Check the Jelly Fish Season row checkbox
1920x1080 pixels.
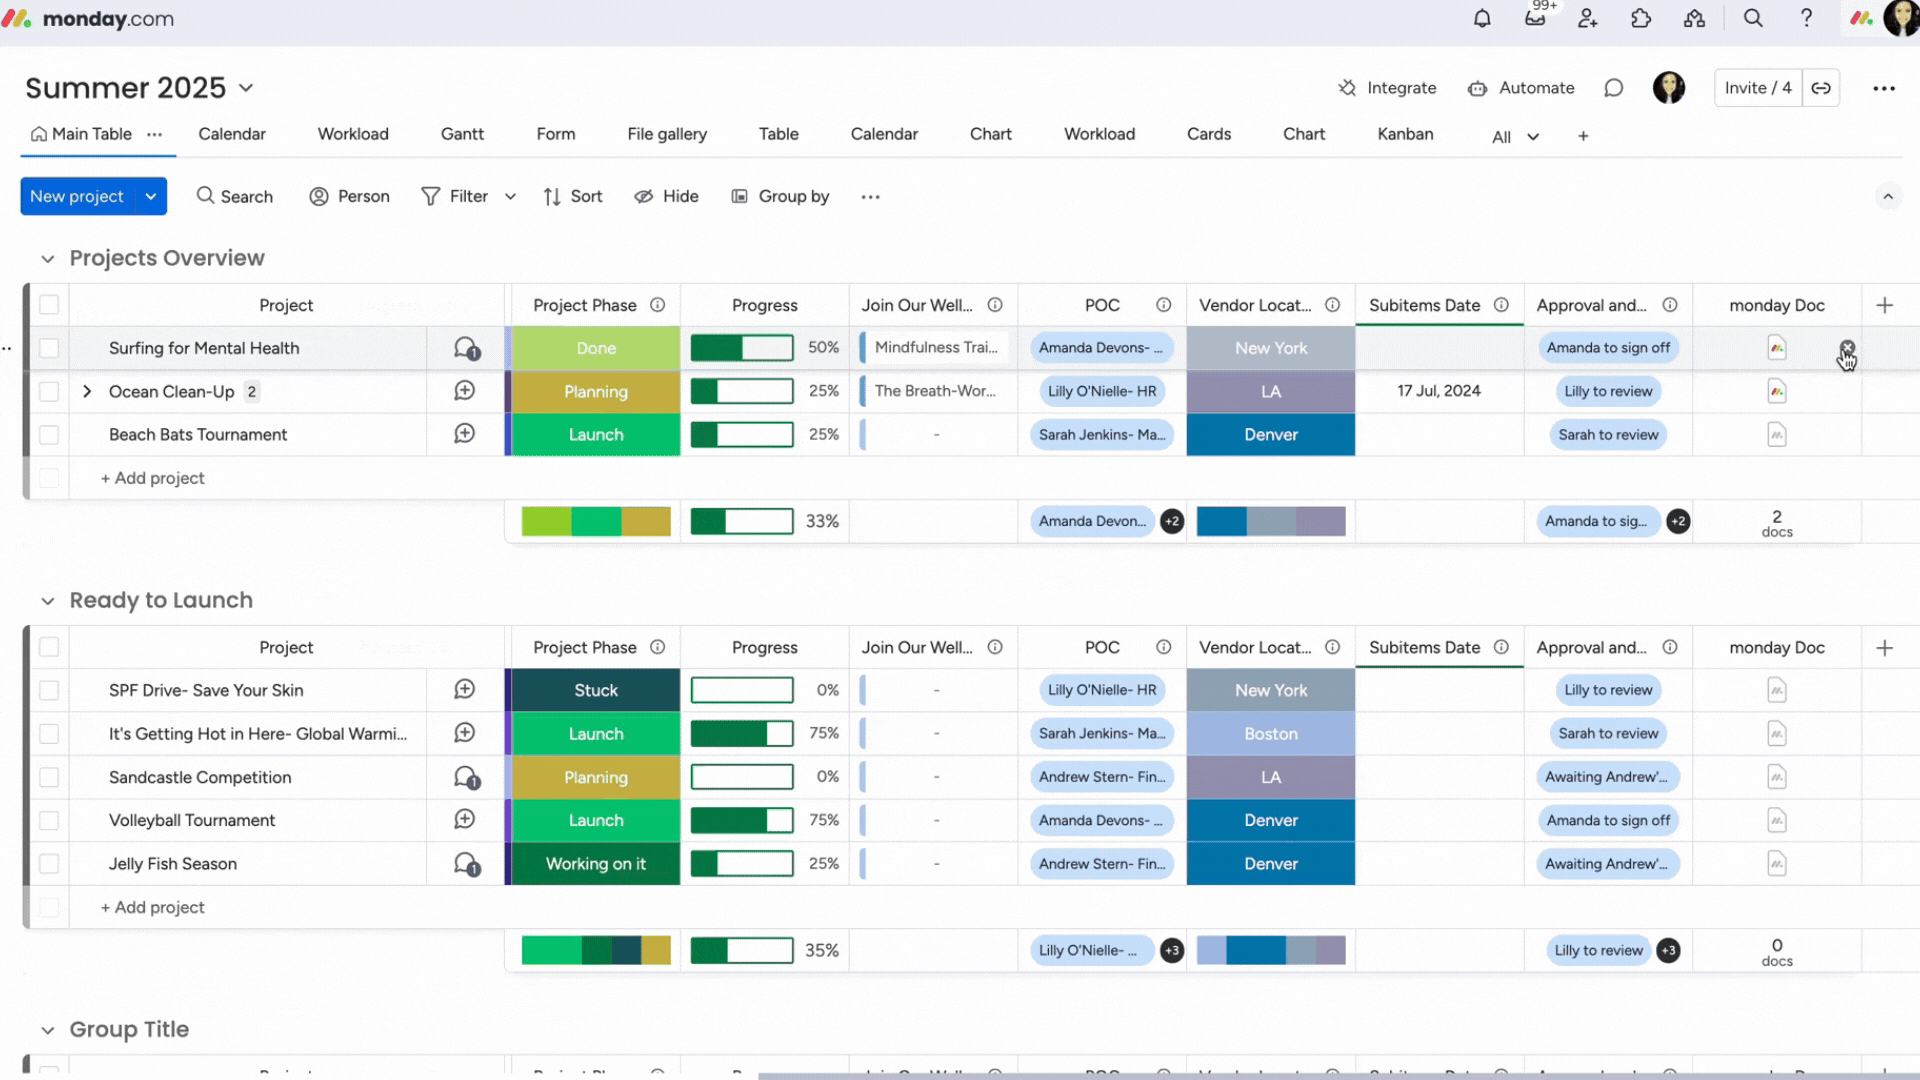[x=48, y=864]
